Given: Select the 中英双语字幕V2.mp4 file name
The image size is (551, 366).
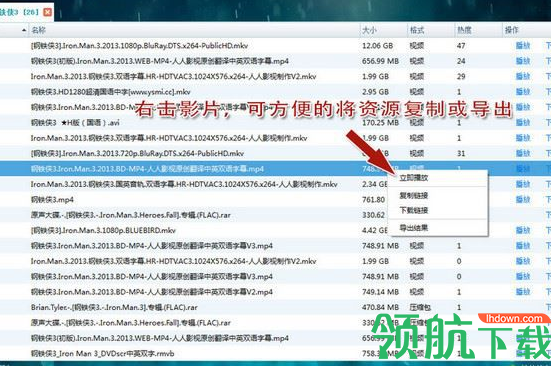Looking at the screenshot, I should [x=152, y=292].
